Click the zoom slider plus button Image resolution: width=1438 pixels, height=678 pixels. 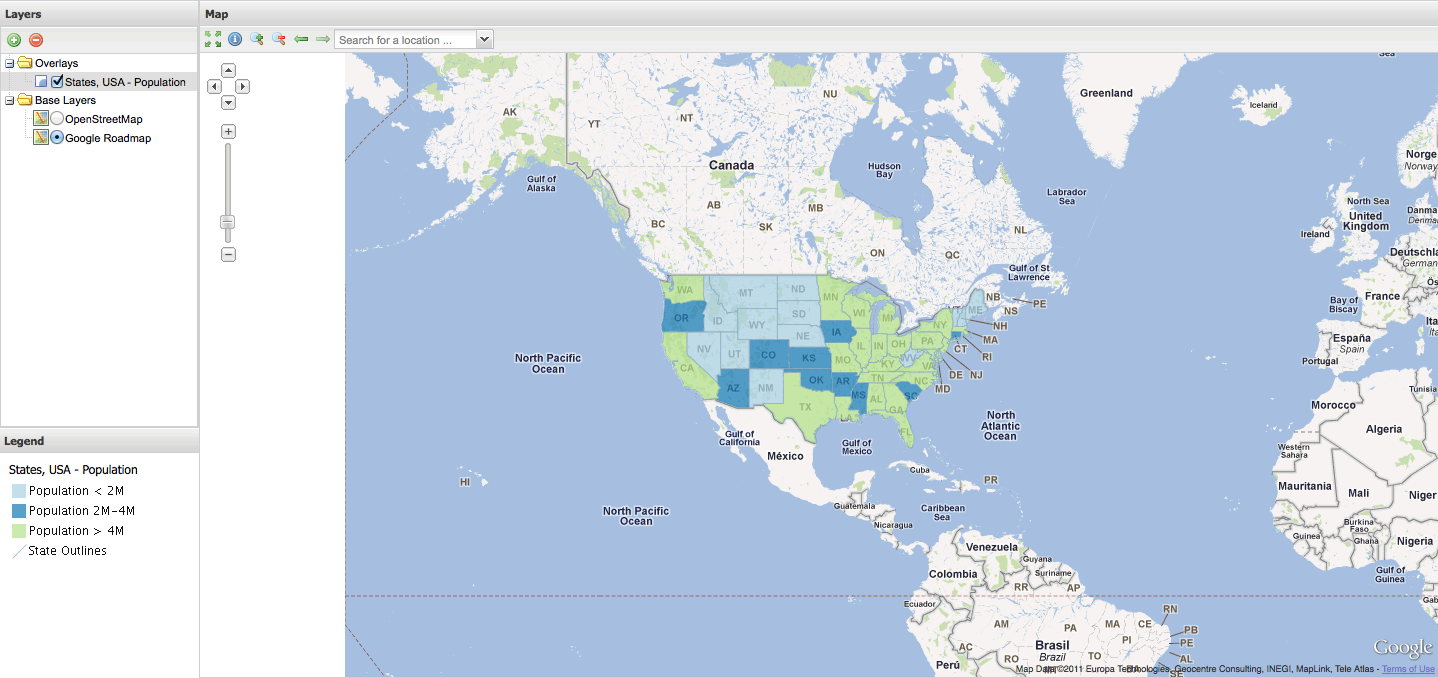[x=228, y=132]
